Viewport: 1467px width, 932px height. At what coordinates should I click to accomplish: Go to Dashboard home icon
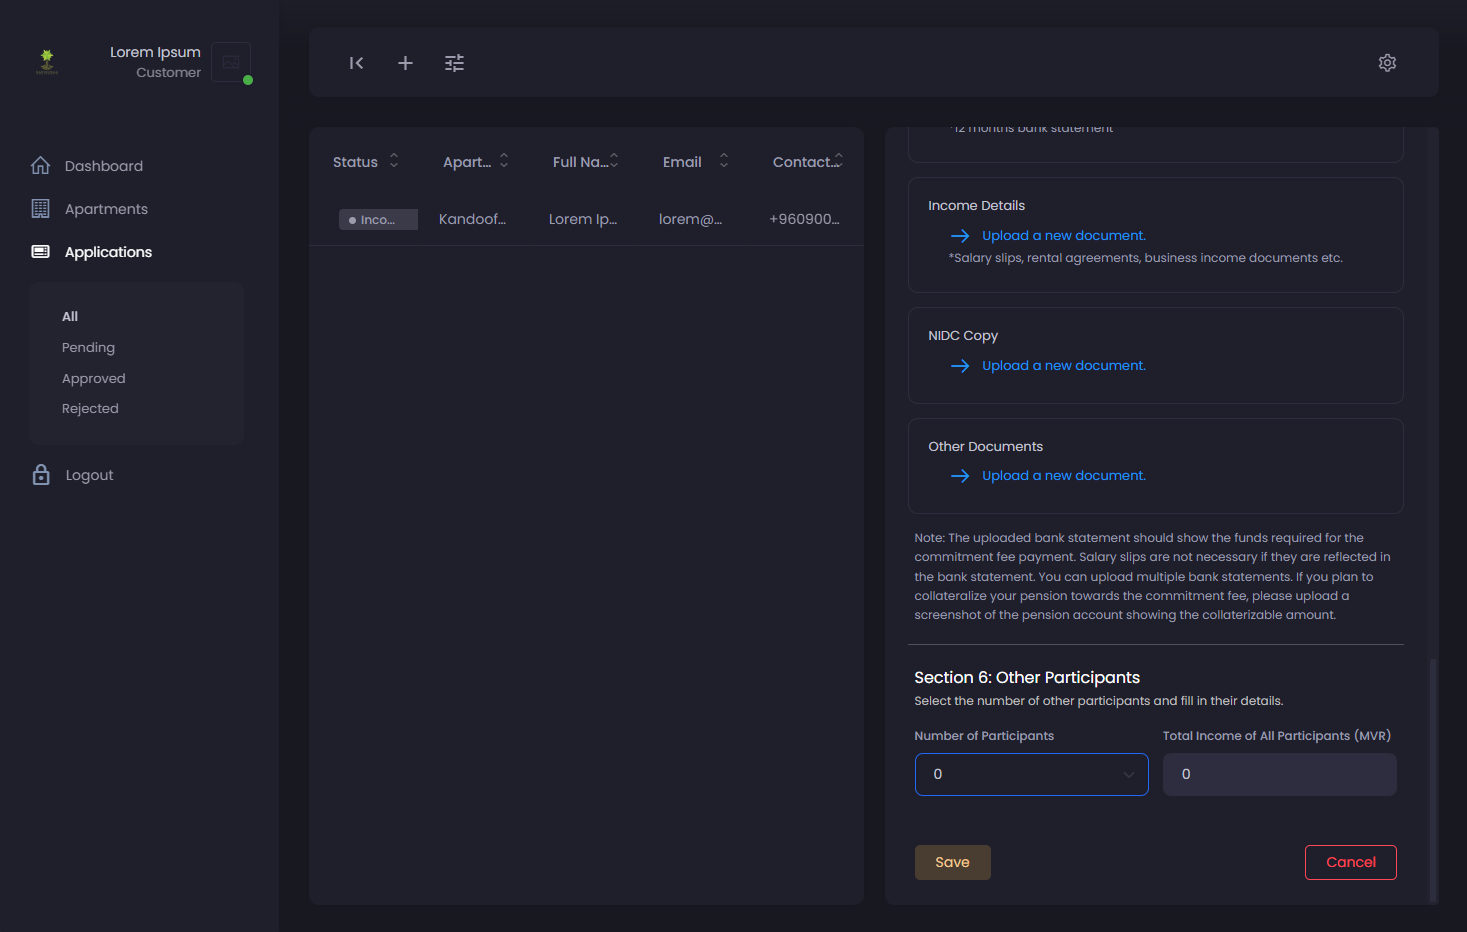click(41, 165)
